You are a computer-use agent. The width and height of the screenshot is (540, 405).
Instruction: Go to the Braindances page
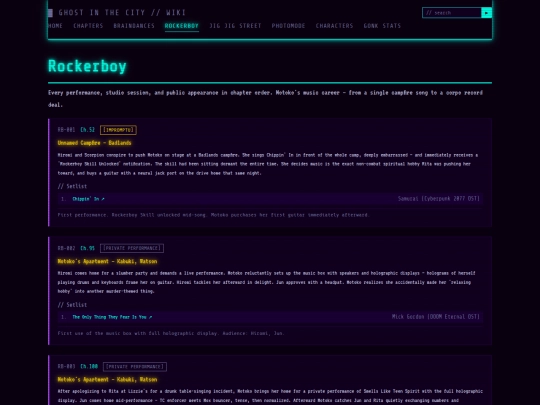pyautogui.click(x=134, y=26)
